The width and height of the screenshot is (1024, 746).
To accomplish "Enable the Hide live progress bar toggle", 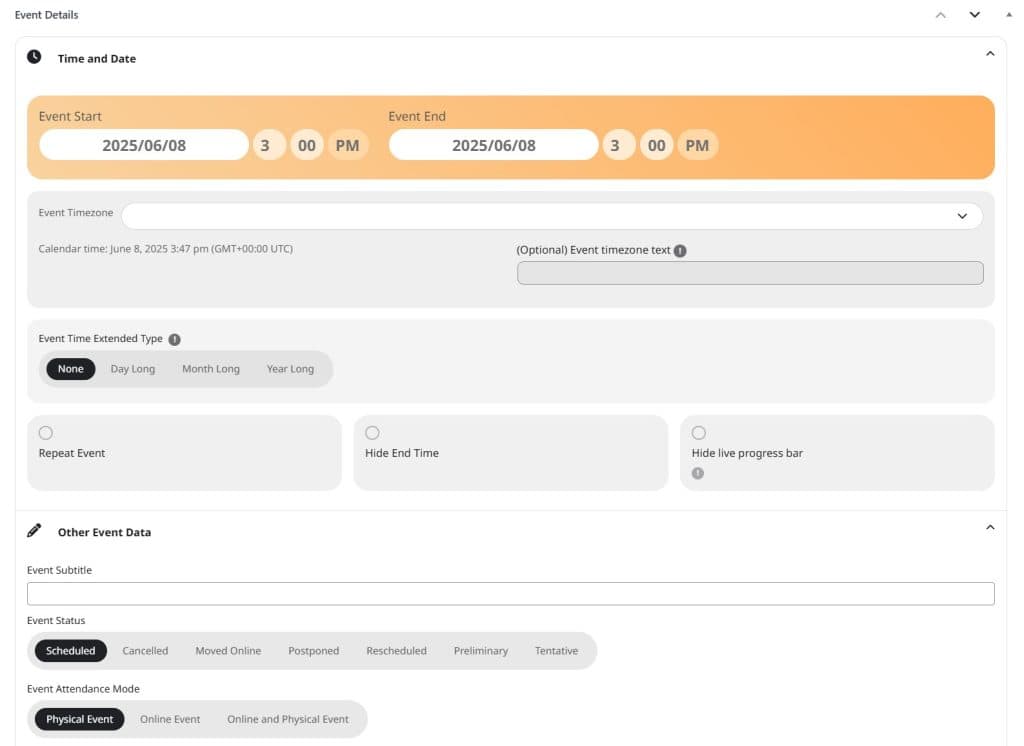I will pos(699,433).
